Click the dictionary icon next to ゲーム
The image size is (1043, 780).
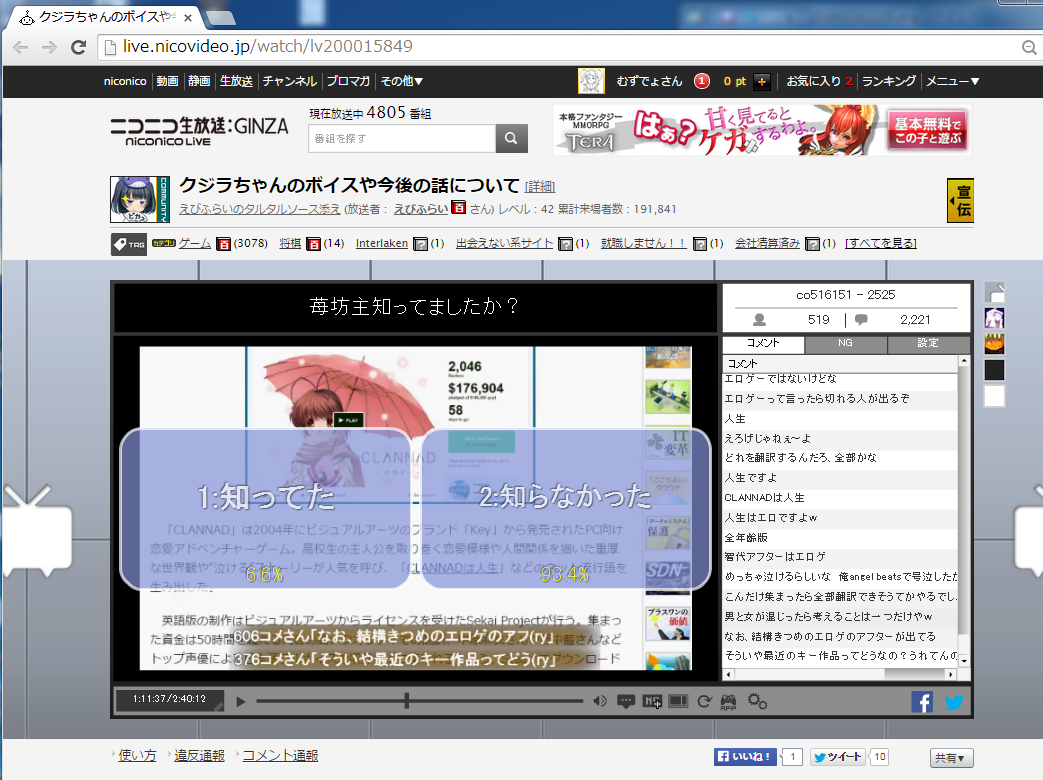[224, 244]
